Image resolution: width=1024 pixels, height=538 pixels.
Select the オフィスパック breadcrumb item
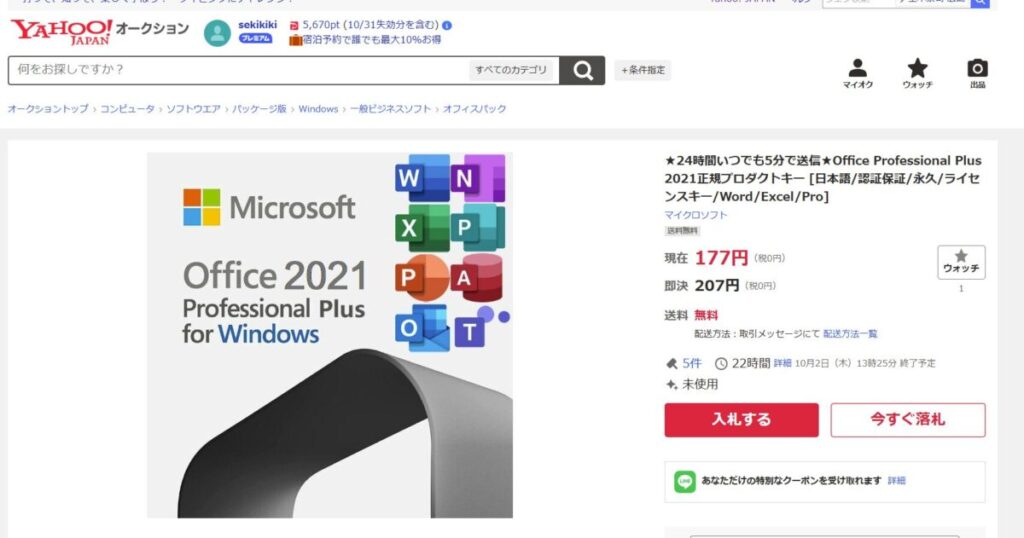click(x=474, y=109)
